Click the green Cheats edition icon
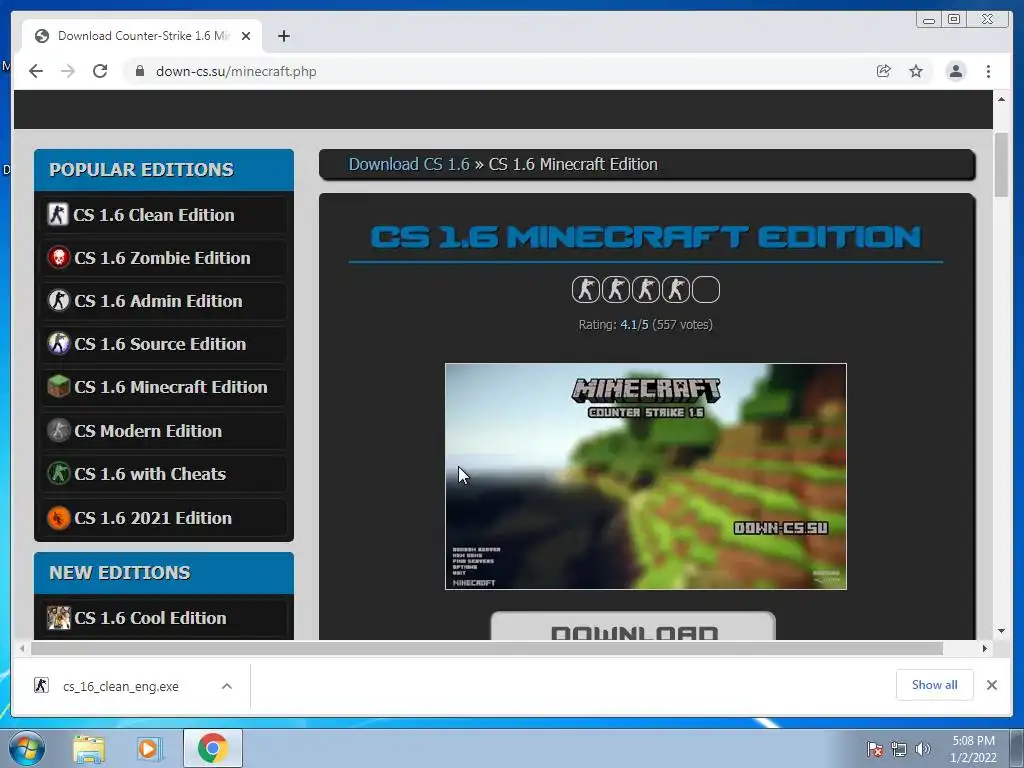The width and height of the screenshot is (1024, 768). tap(58, 473)
